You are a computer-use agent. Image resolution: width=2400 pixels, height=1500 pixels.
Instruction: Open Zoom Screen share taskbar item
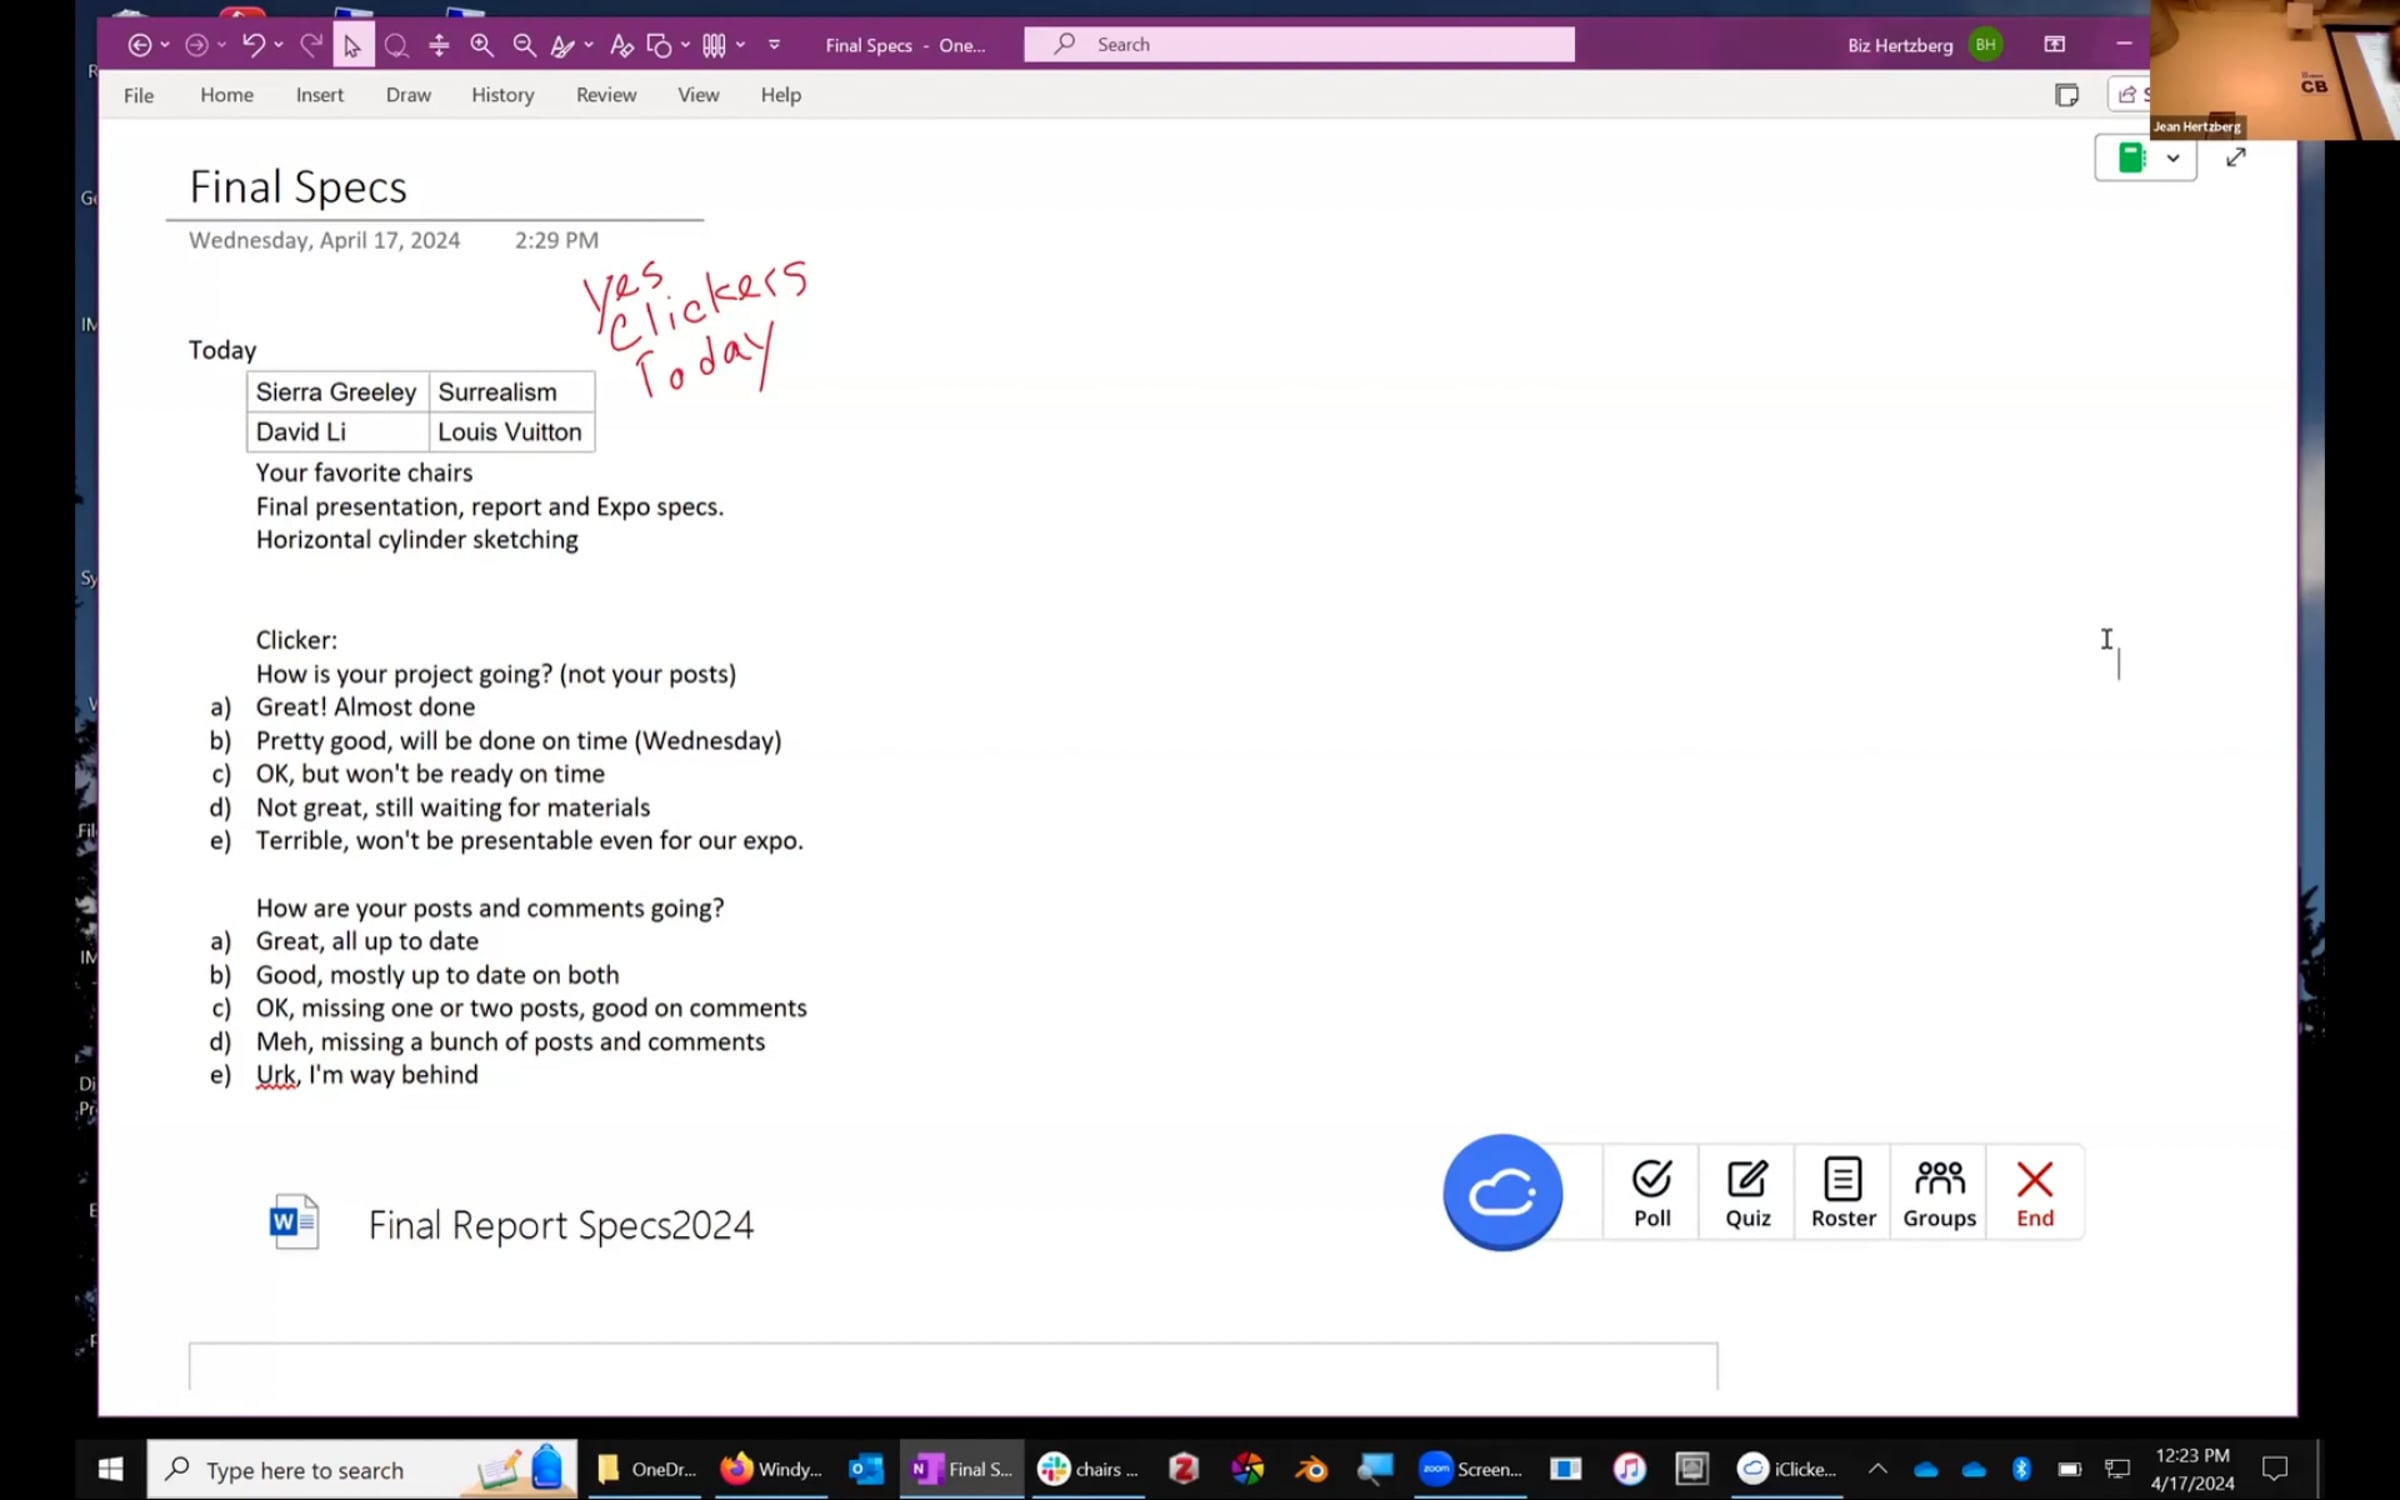1470,1469
